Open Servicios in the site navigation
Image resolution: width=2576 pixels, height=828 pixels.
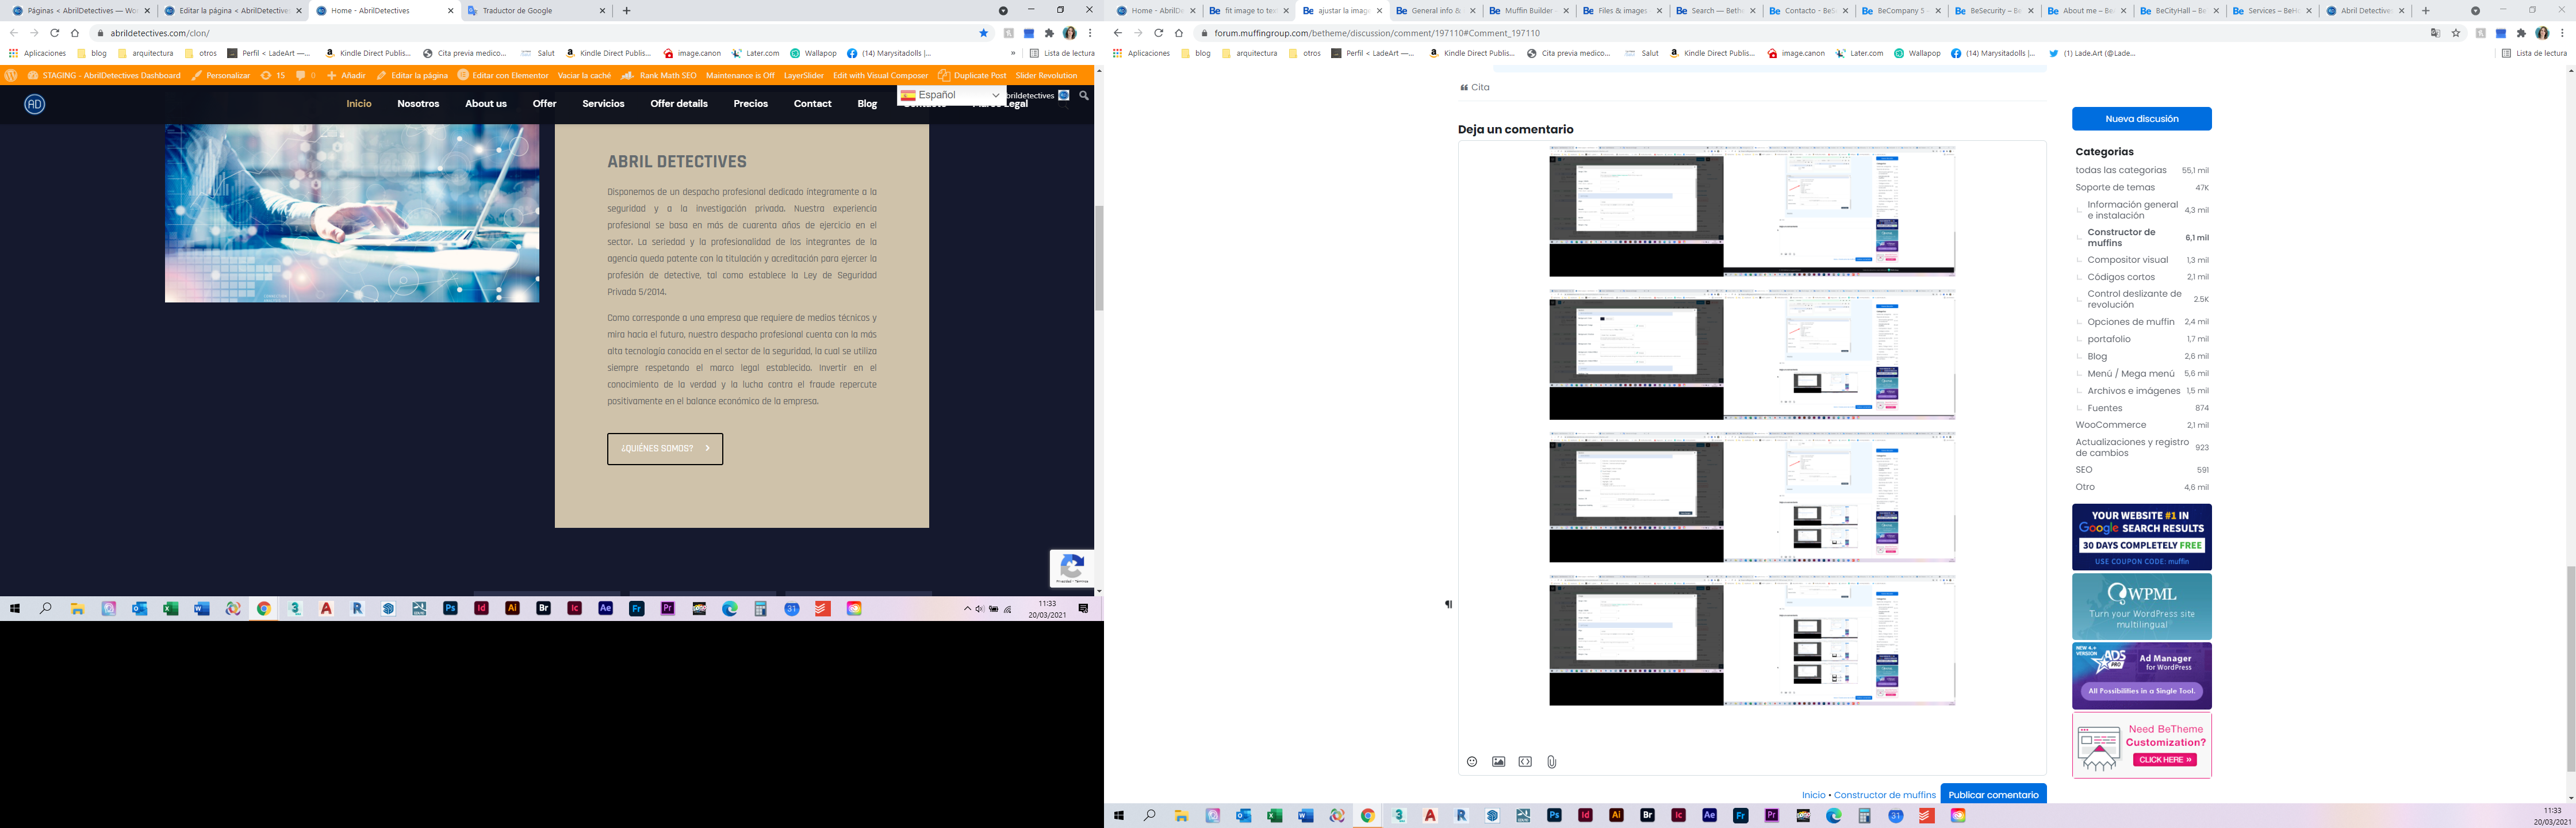pyautogui.click(x=603, y=104)
